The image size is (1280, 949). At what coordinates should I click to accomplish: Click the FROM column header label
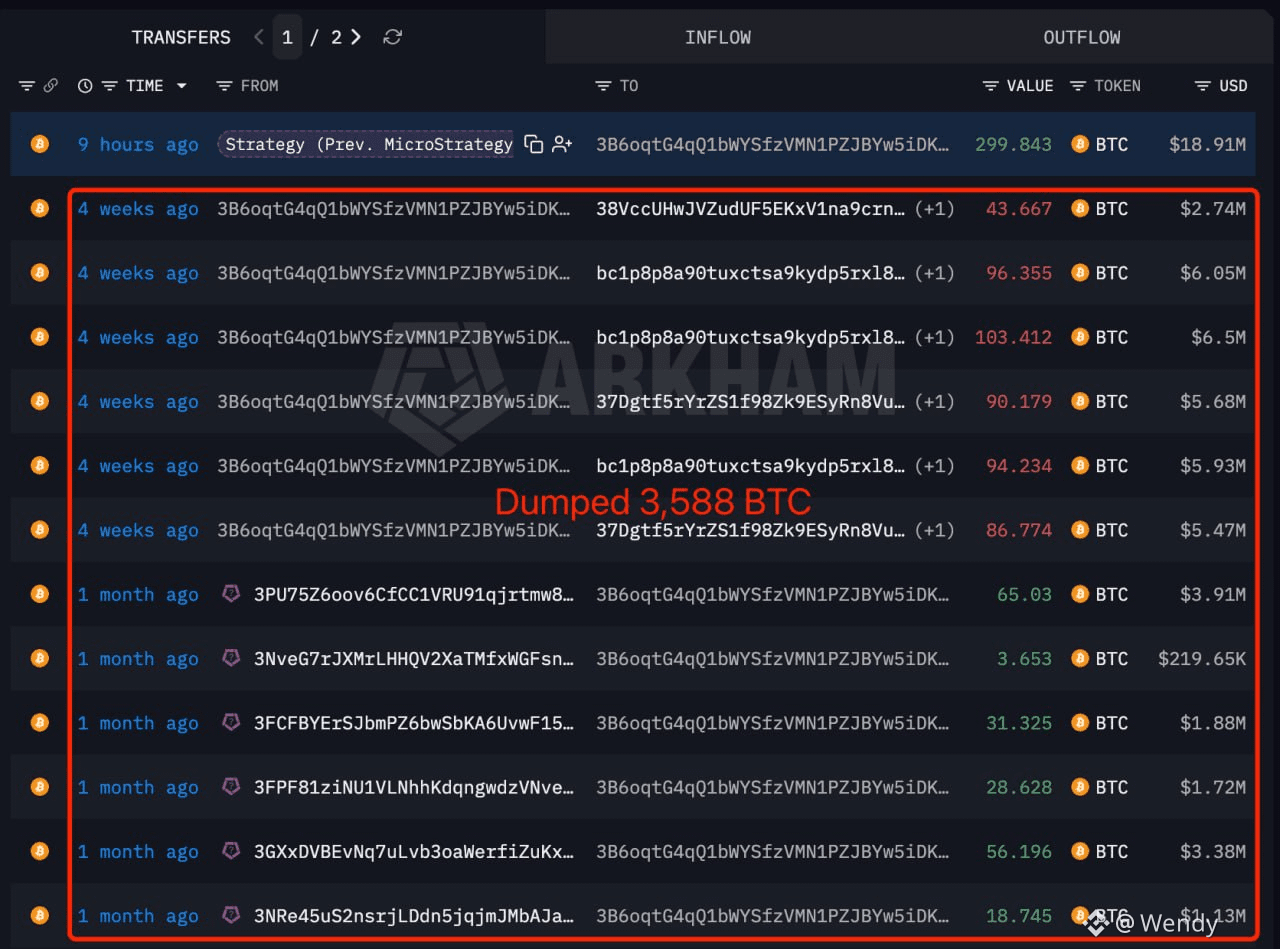click(x=260, y=86)
